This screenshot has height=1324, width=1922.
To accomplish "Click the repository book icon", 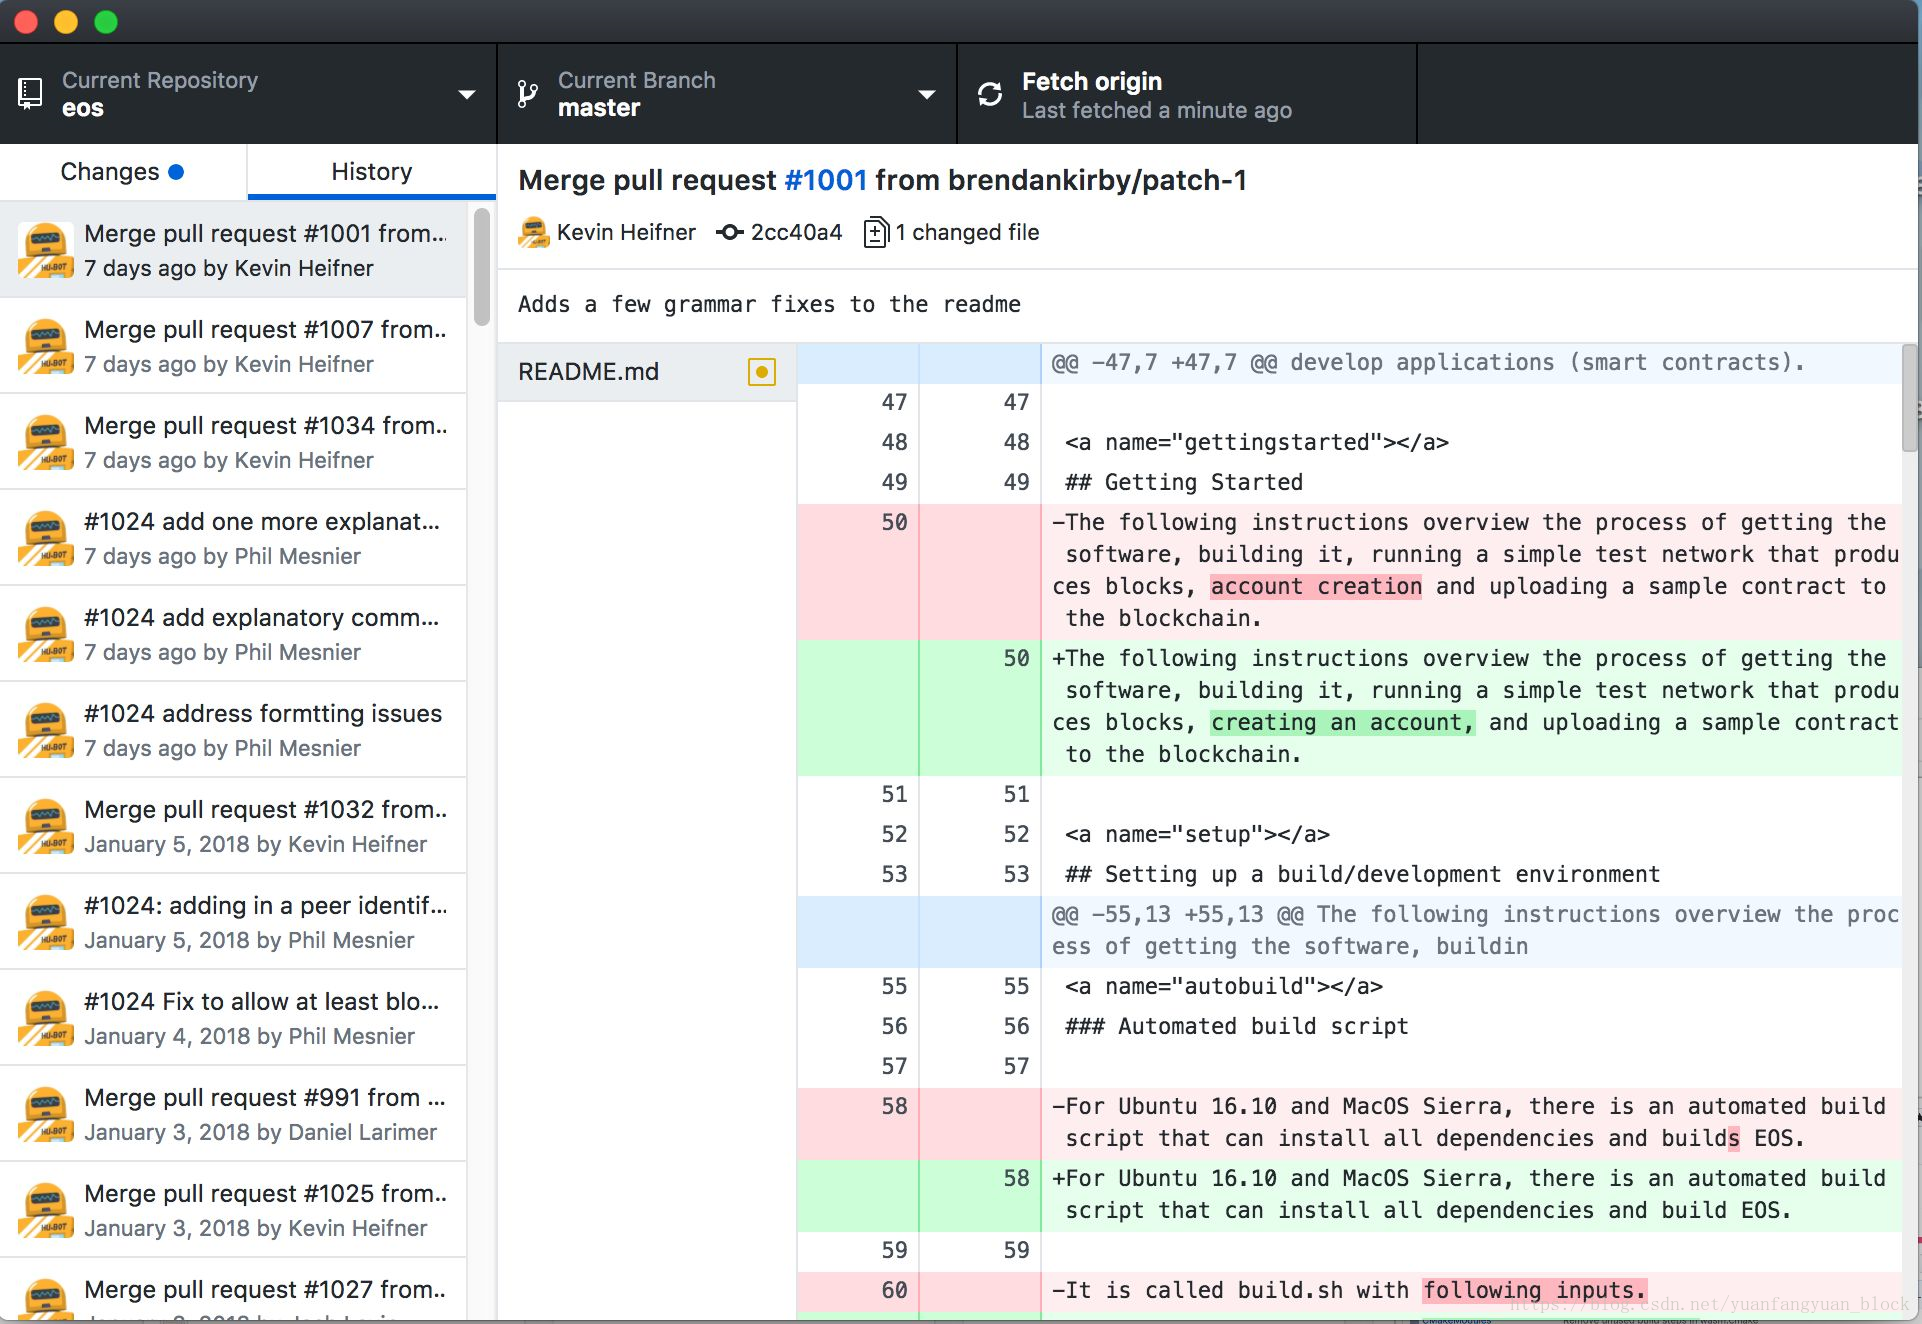I will tap(30, 94).
